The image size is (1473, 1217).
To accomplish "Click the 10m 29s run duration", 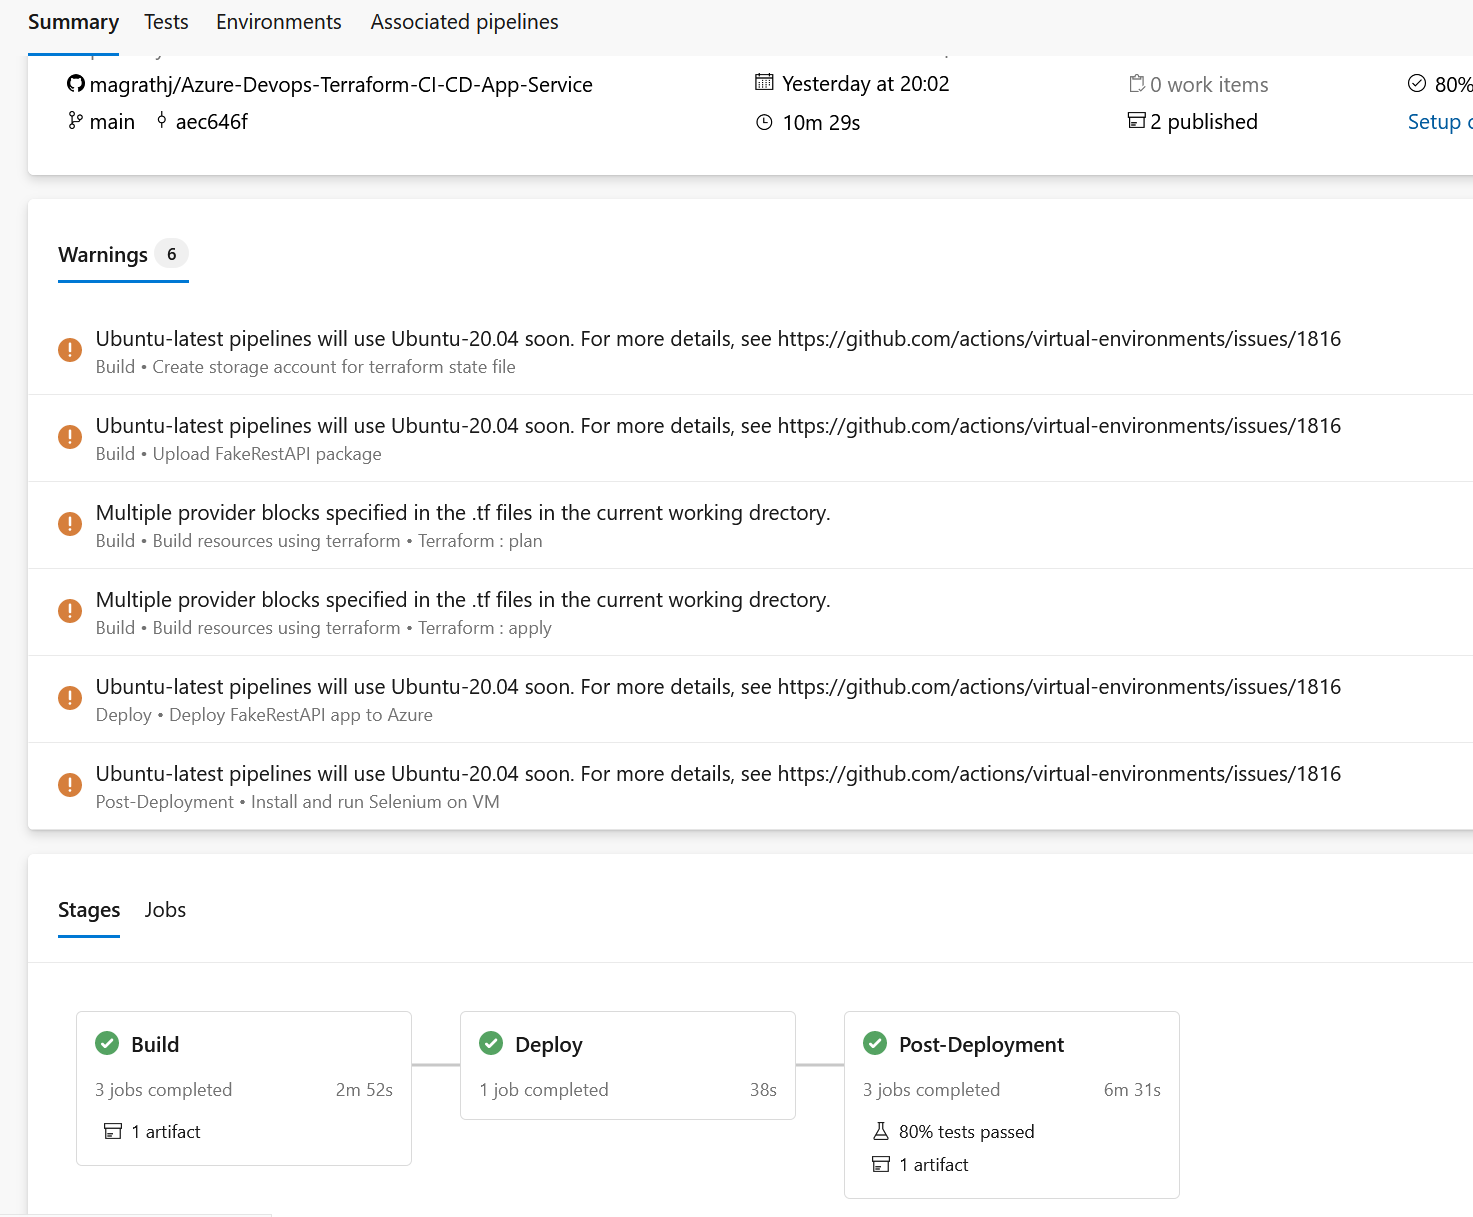I will pyautogui.click(x=821, y=123).
